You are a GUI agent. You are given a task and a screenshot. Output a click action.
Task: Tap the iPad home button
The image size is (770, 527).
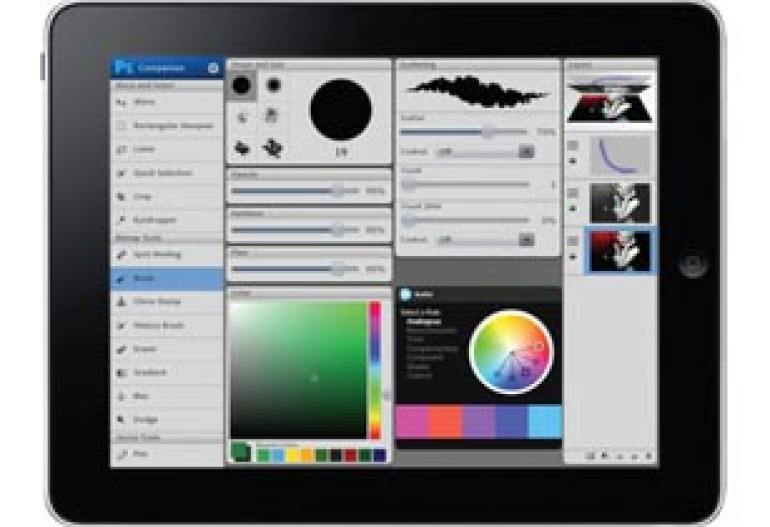click(x=693, y=264)
